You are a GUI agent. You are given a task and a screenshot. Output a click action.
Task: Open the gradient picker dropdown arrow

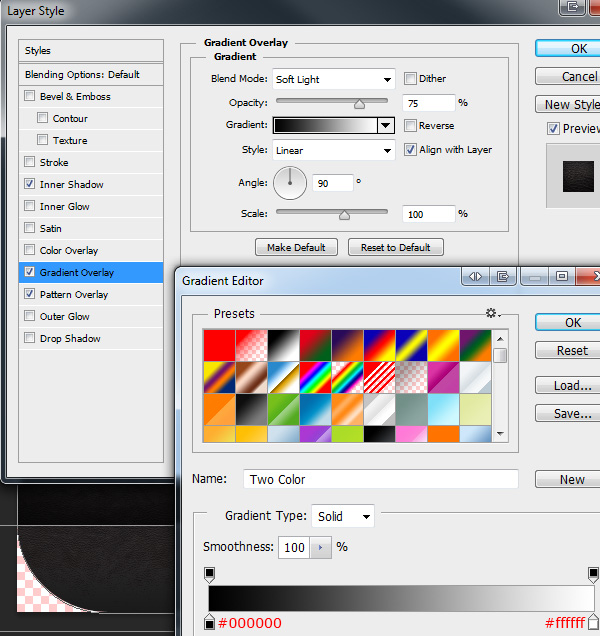385,125
